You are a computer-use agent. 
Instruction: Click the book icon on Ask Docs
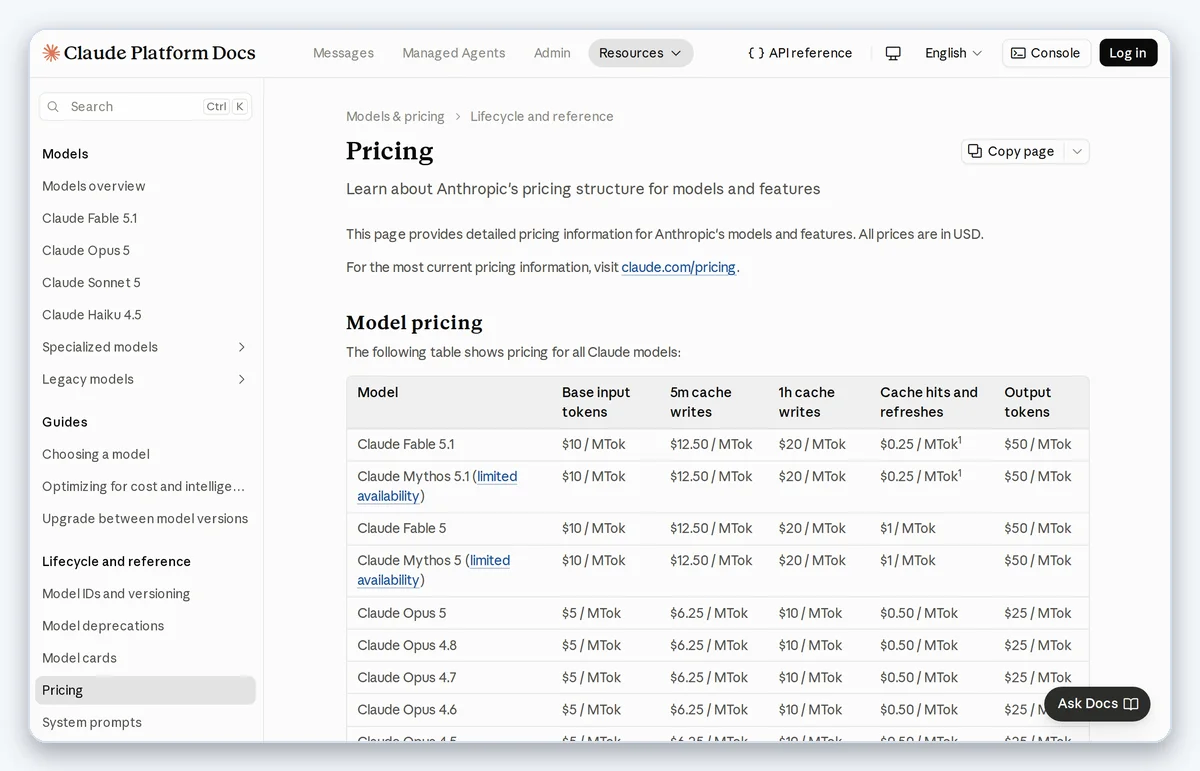click(1131, 704)
